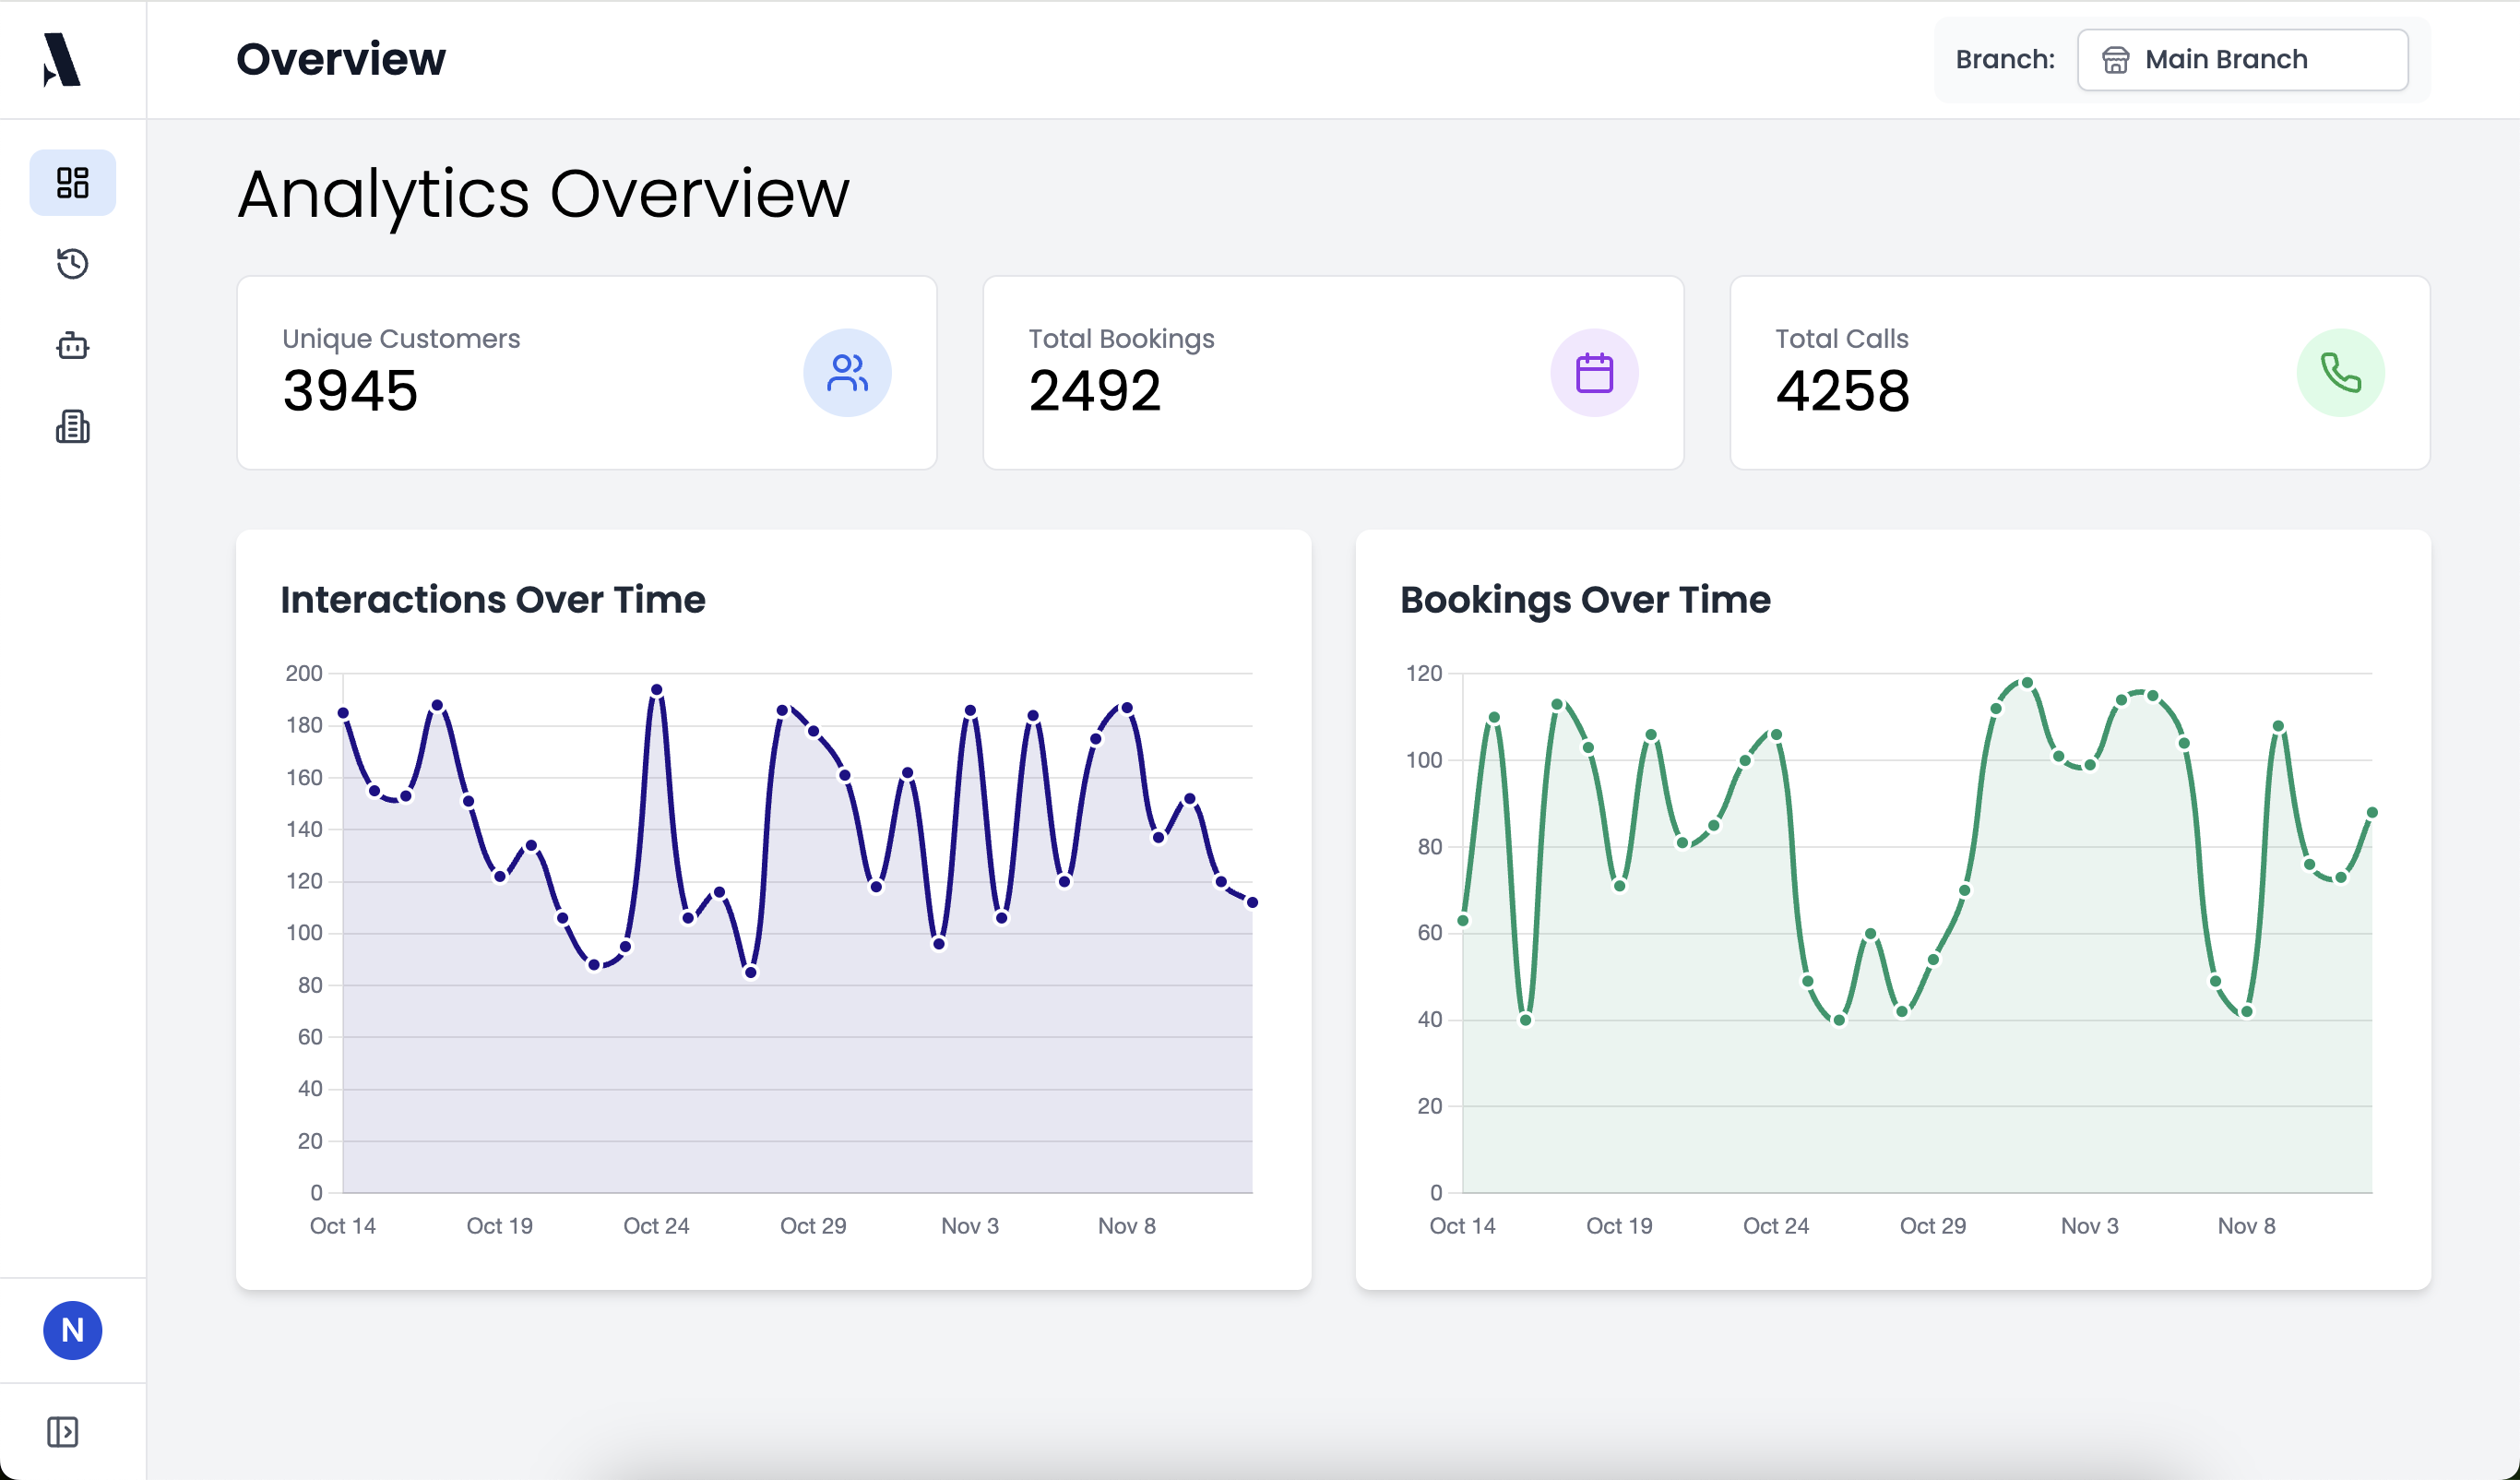This screenshot has width=2520, height=1480.
Task: Select the dashboard grid icon in the sidebar
Action: [x=72, y=182]
